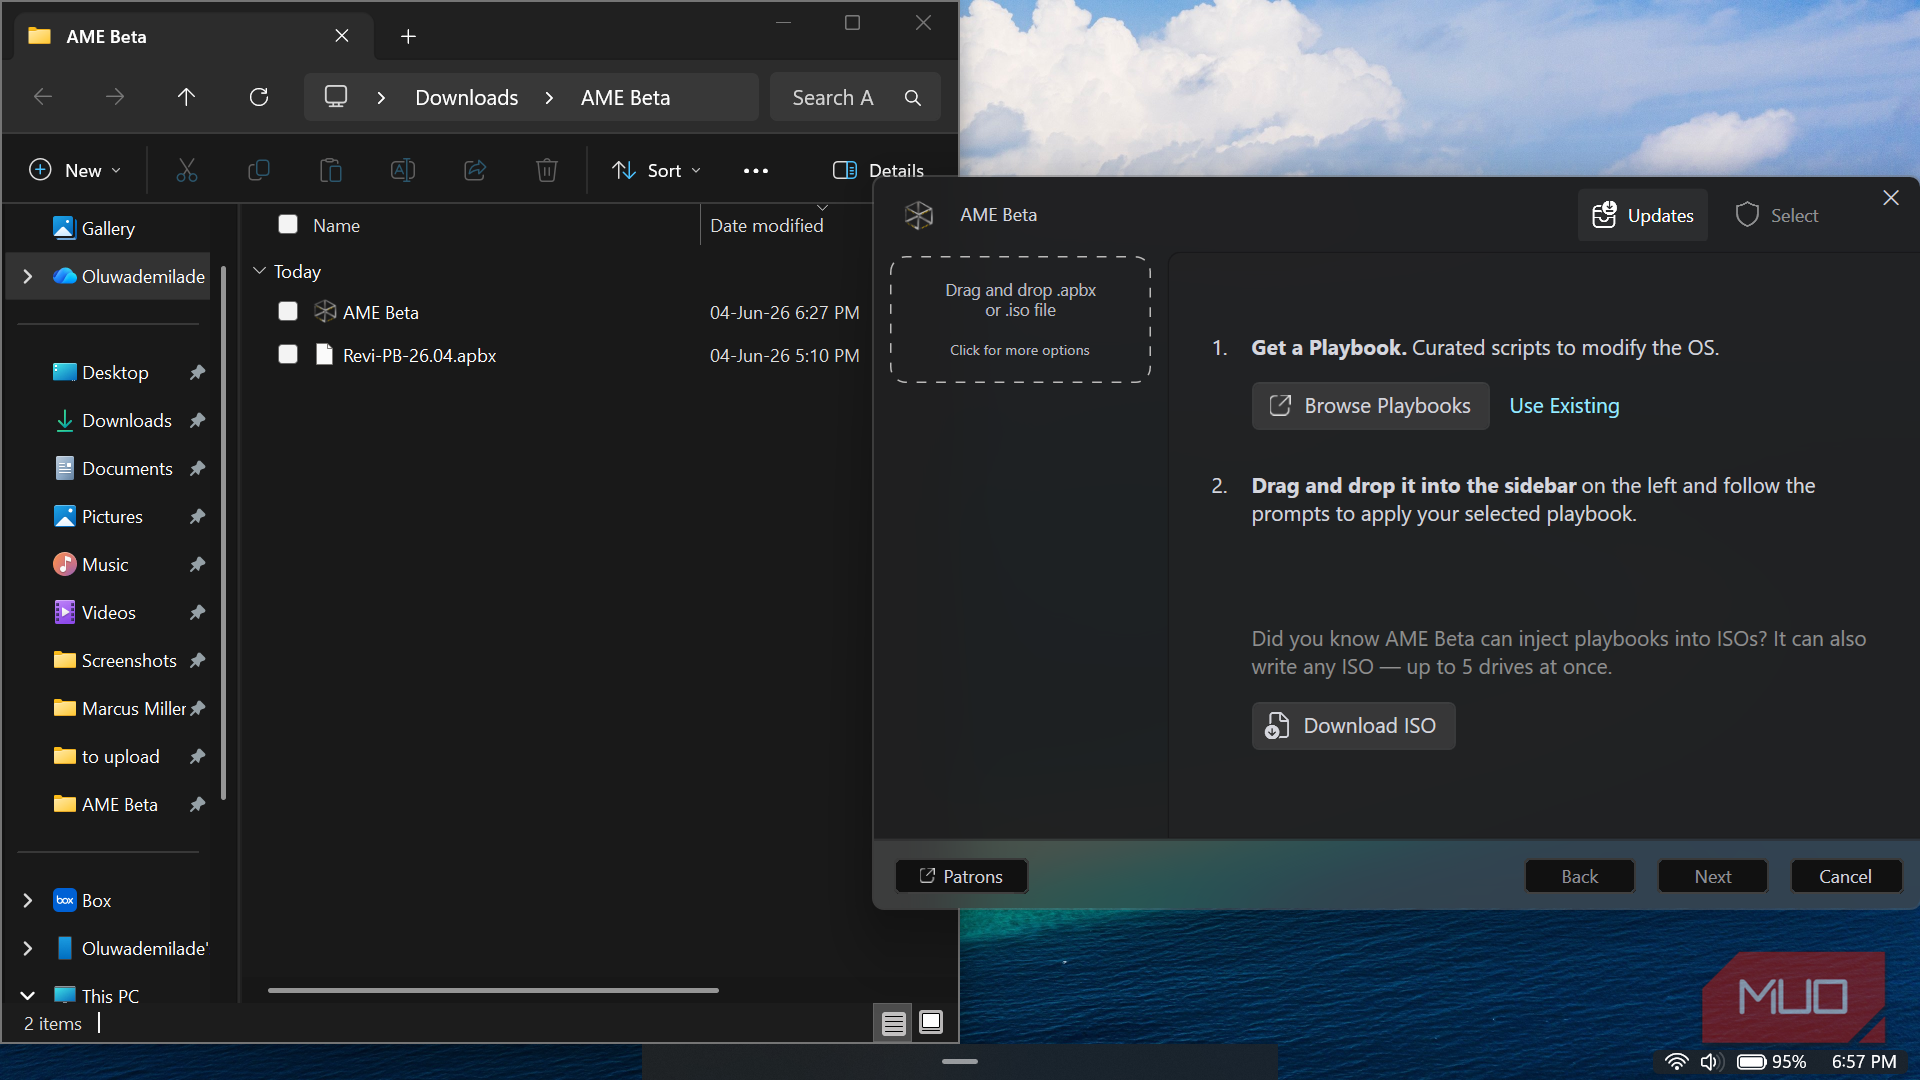Screen dimensions: 1920x1080
Task: Click the This PC monitor icon in address bar
Action: click(x=336, y=97)
